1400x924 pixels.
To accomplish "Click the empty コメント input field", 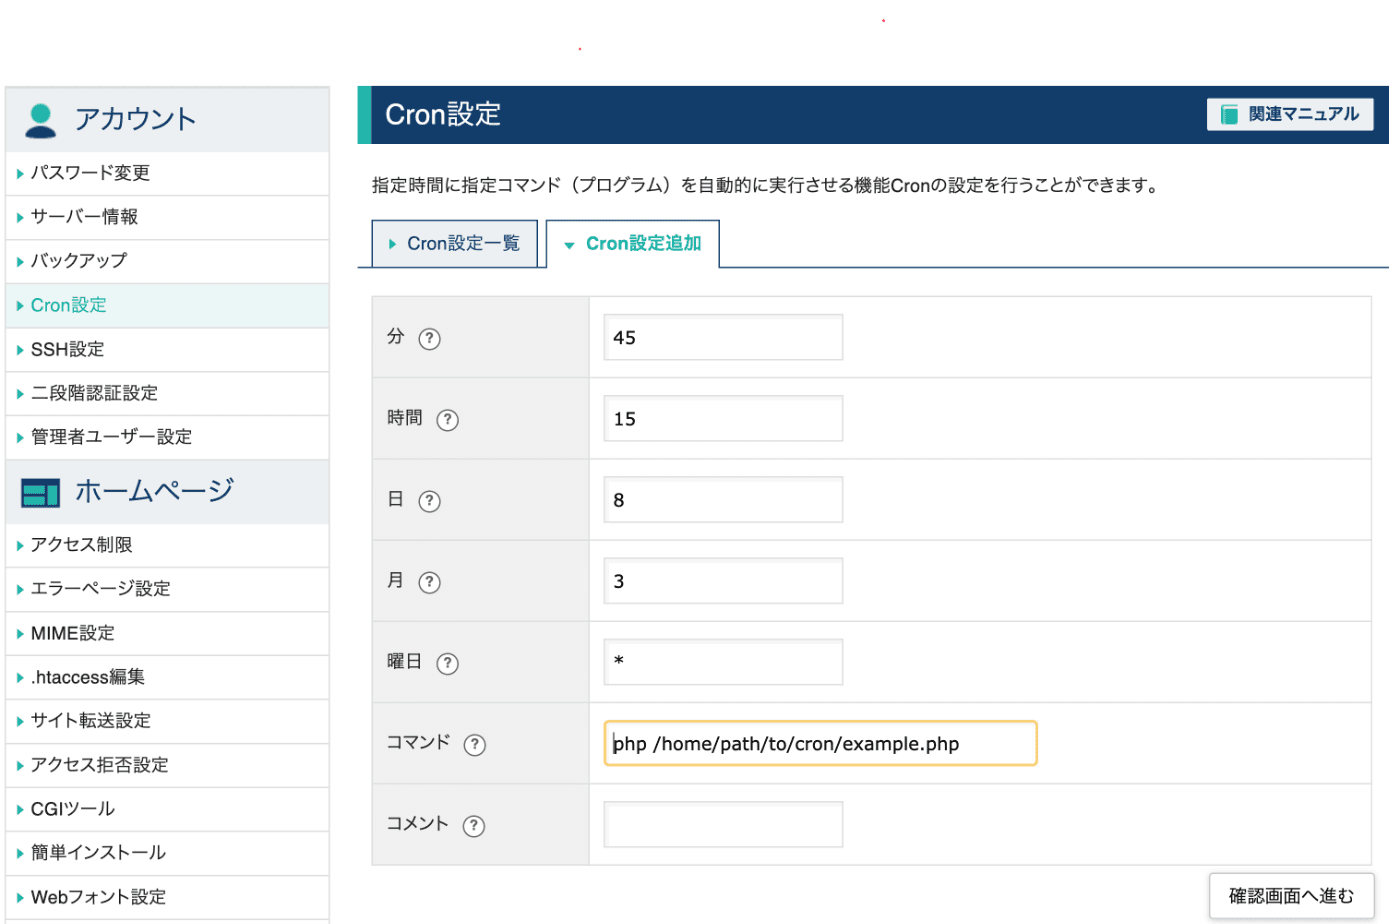I will tap(723, 824).
